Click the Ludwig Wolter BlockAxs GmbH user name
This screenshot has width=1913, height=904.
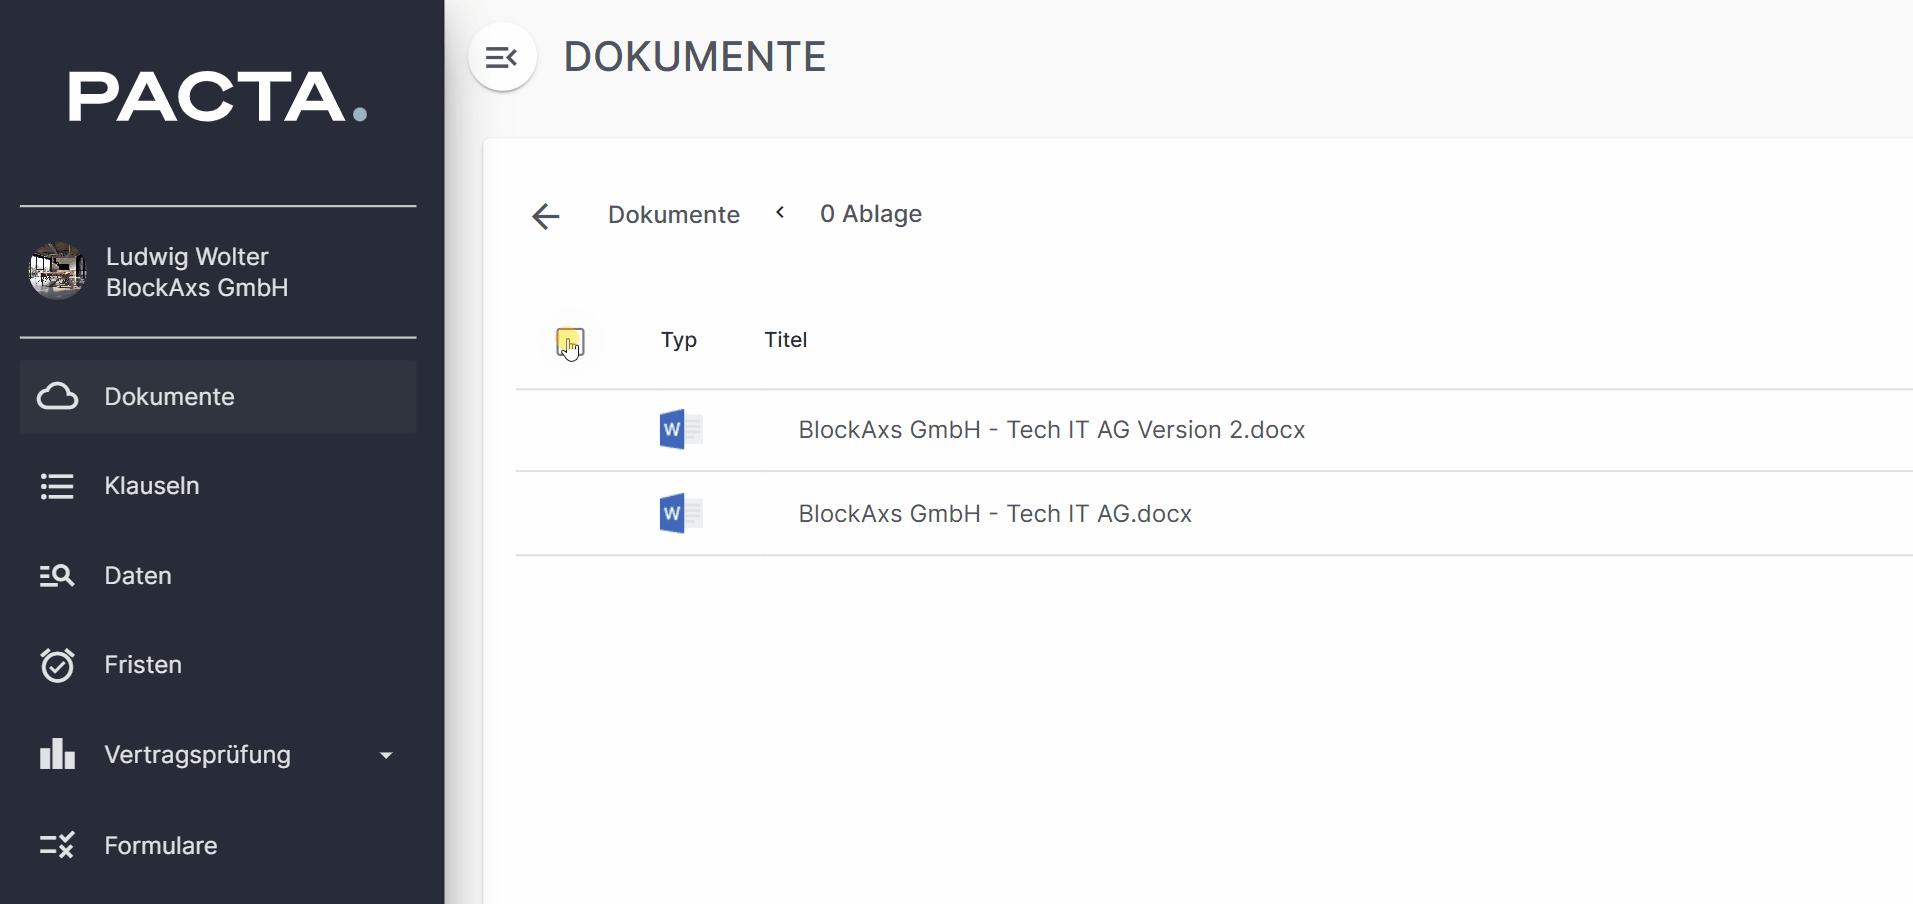click(197, 272)
